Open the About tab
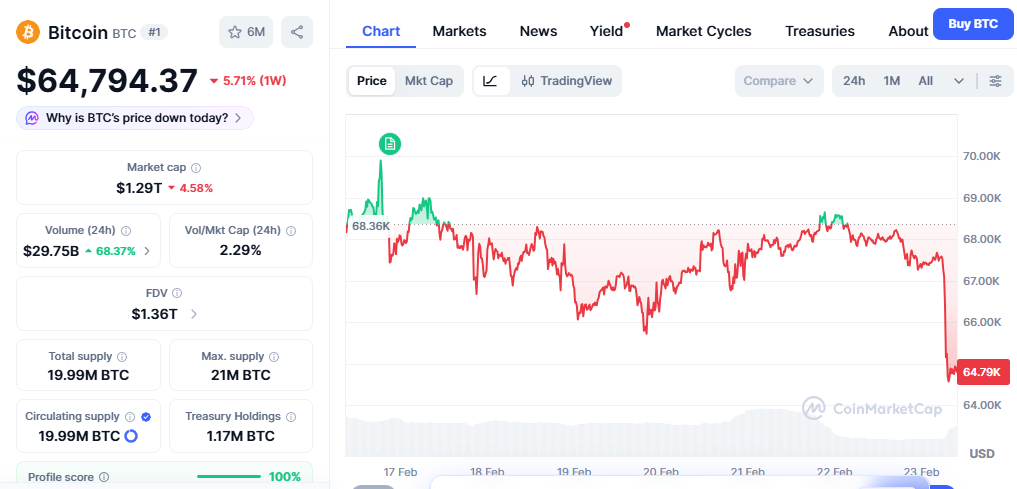 coord(908,31)
